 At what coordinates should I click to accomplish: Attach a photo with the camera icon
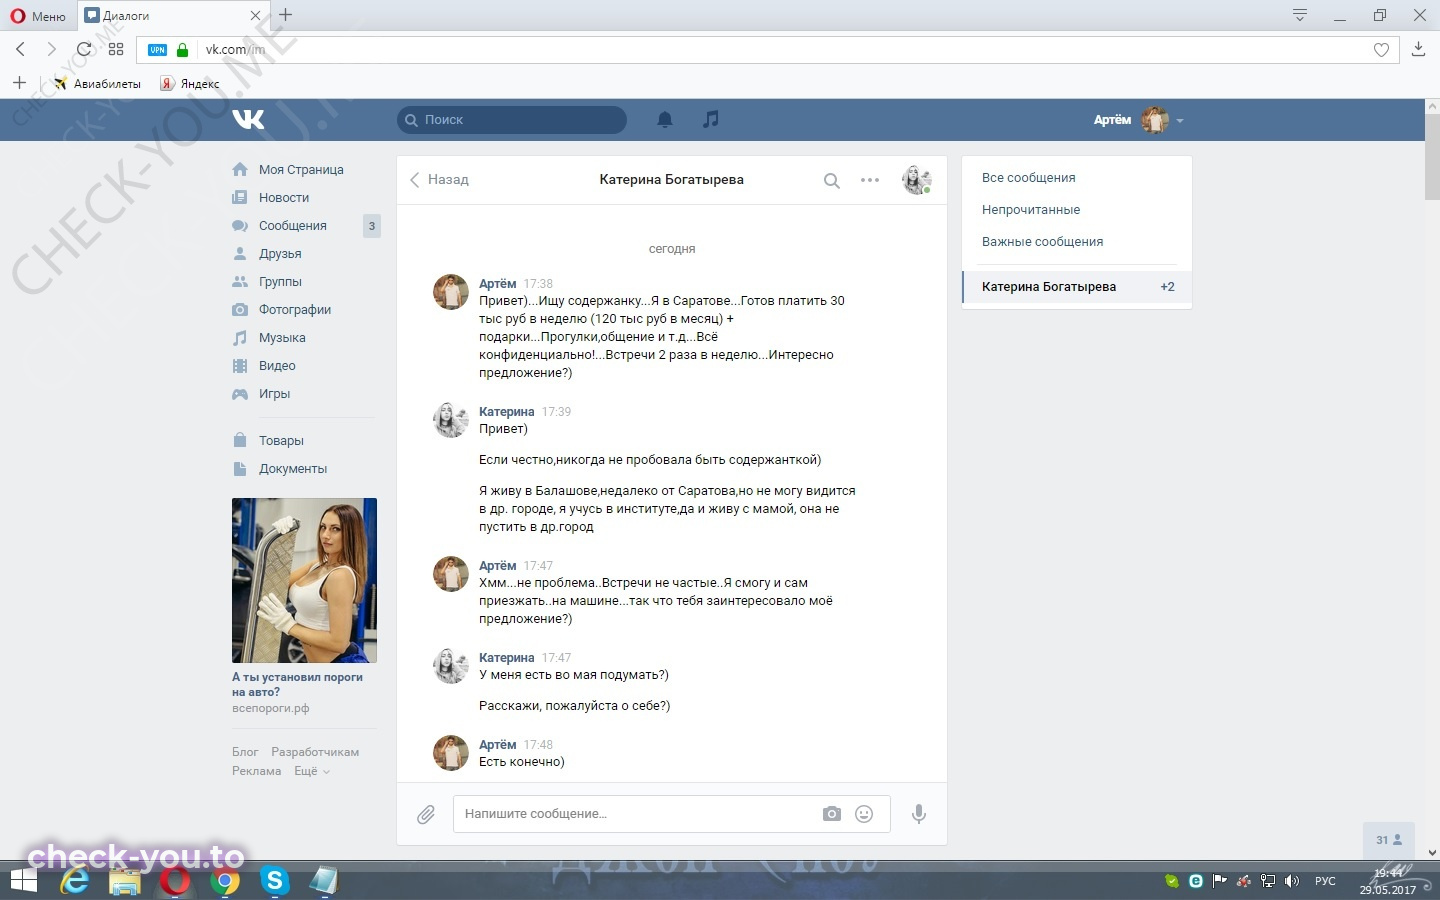coord(832,814)
